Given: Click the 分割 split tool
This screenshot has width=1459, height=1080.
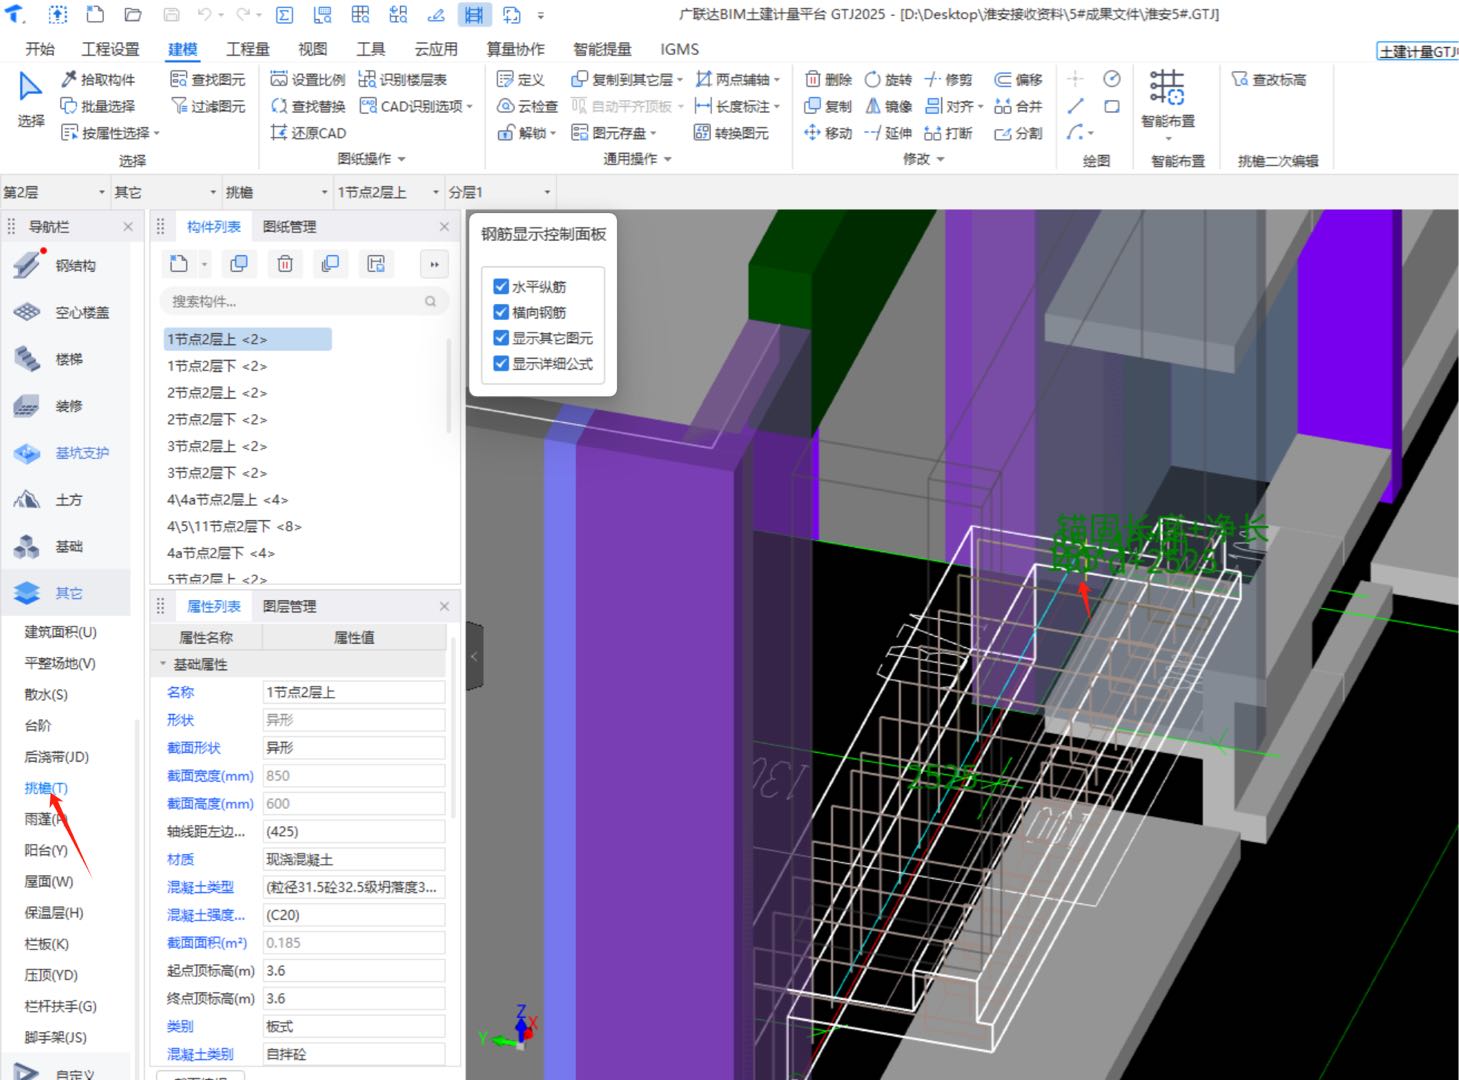Looking at the screenshot, I should point(1018,133).
